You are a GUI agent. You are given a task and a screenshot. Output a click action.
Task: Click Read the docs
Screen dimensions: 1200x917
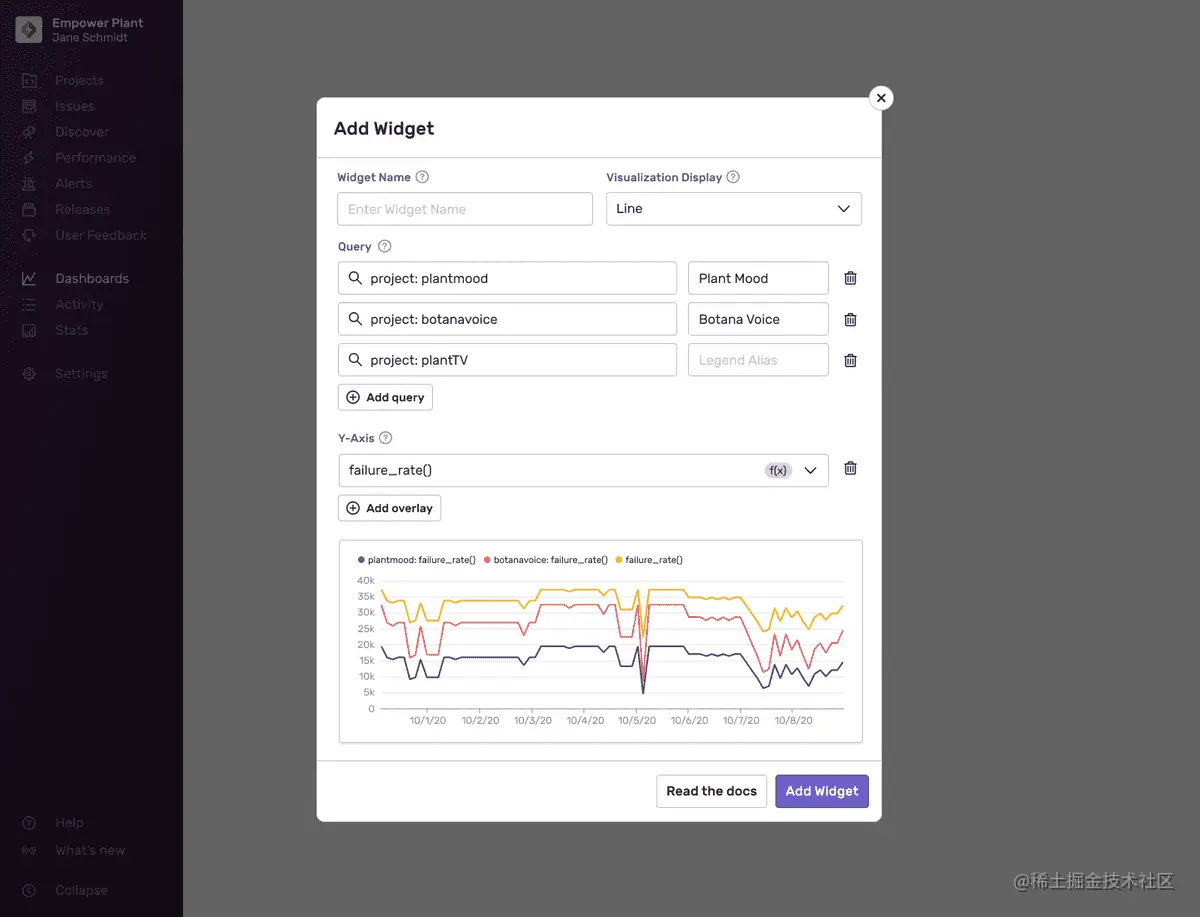[x=711, y=790]
